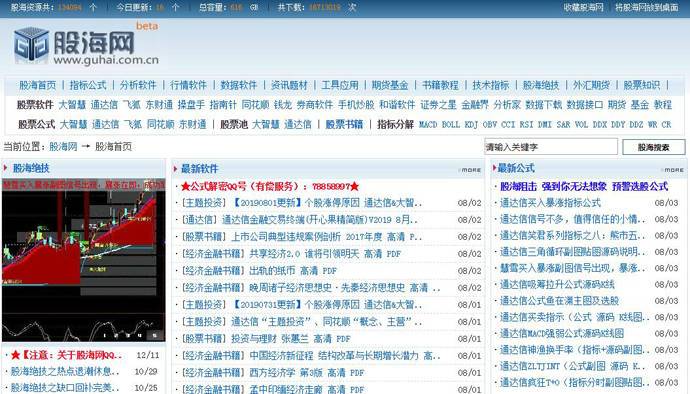Open KDJ indicator link
Screen dimensions: 690x394
pyautogui.click(x=471, y=125)
